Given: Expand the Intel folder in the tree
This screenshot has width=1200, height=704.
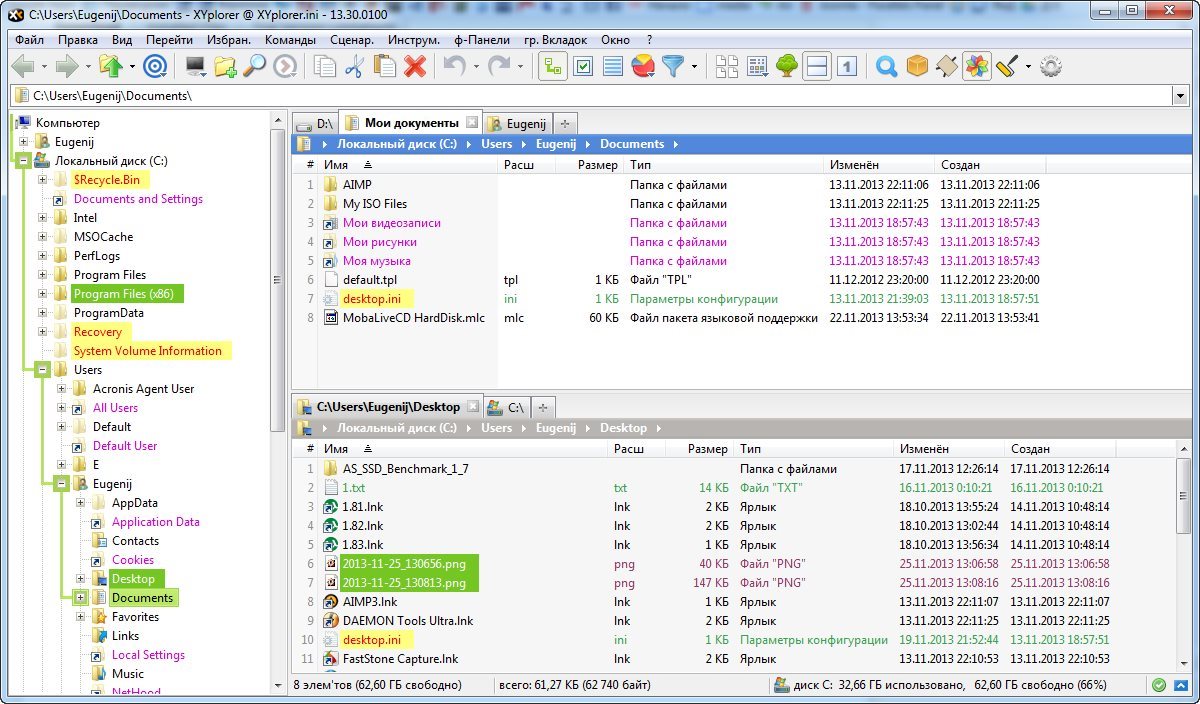Looking at the screenshot, I should pos(43,218).
